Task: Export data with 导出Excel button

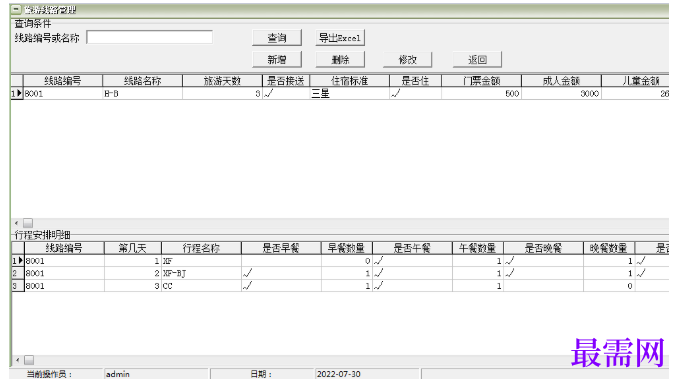Action: [x=340, y=38]
